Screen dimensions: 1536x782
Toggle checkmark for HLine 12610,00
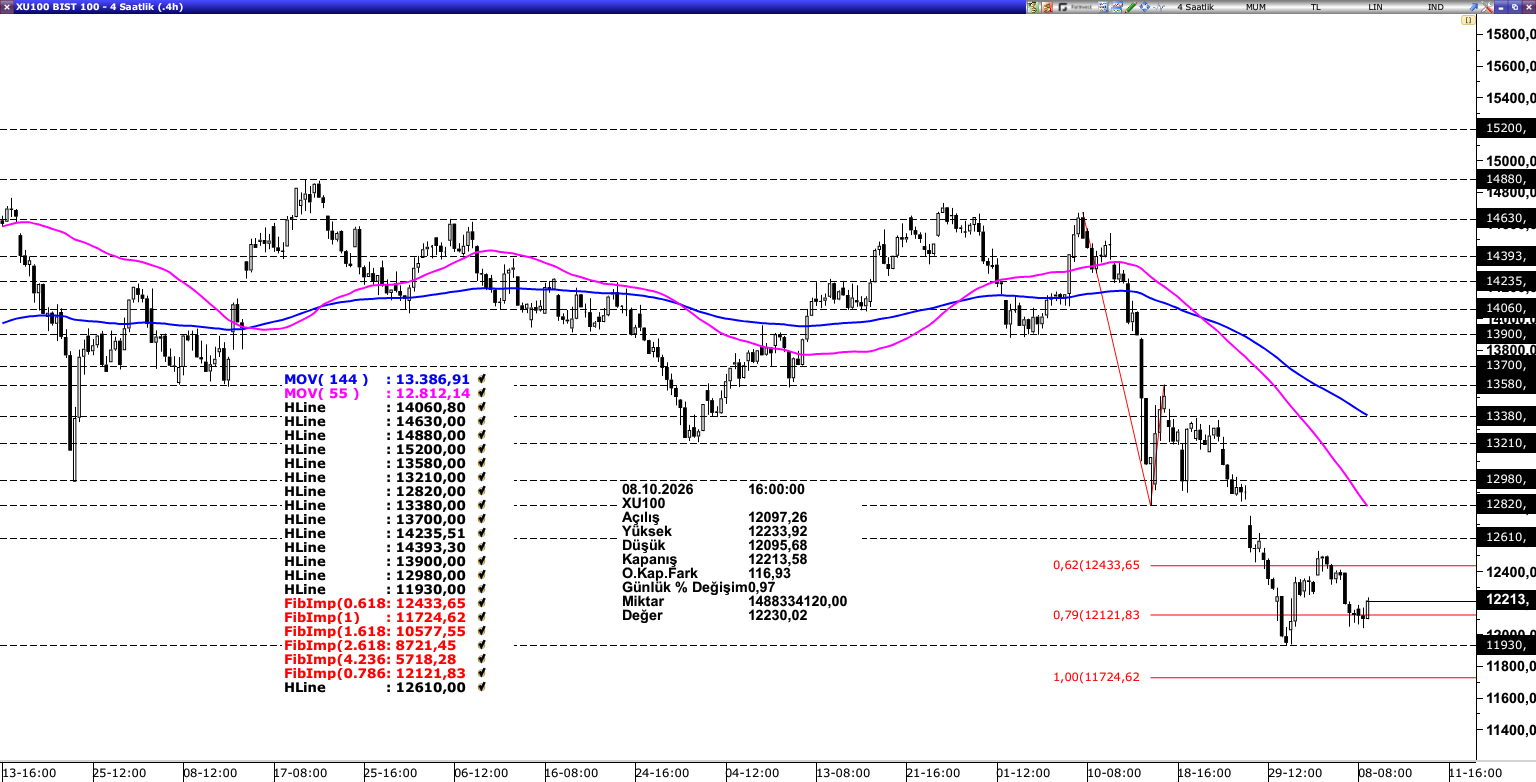[x=482, y=688]
